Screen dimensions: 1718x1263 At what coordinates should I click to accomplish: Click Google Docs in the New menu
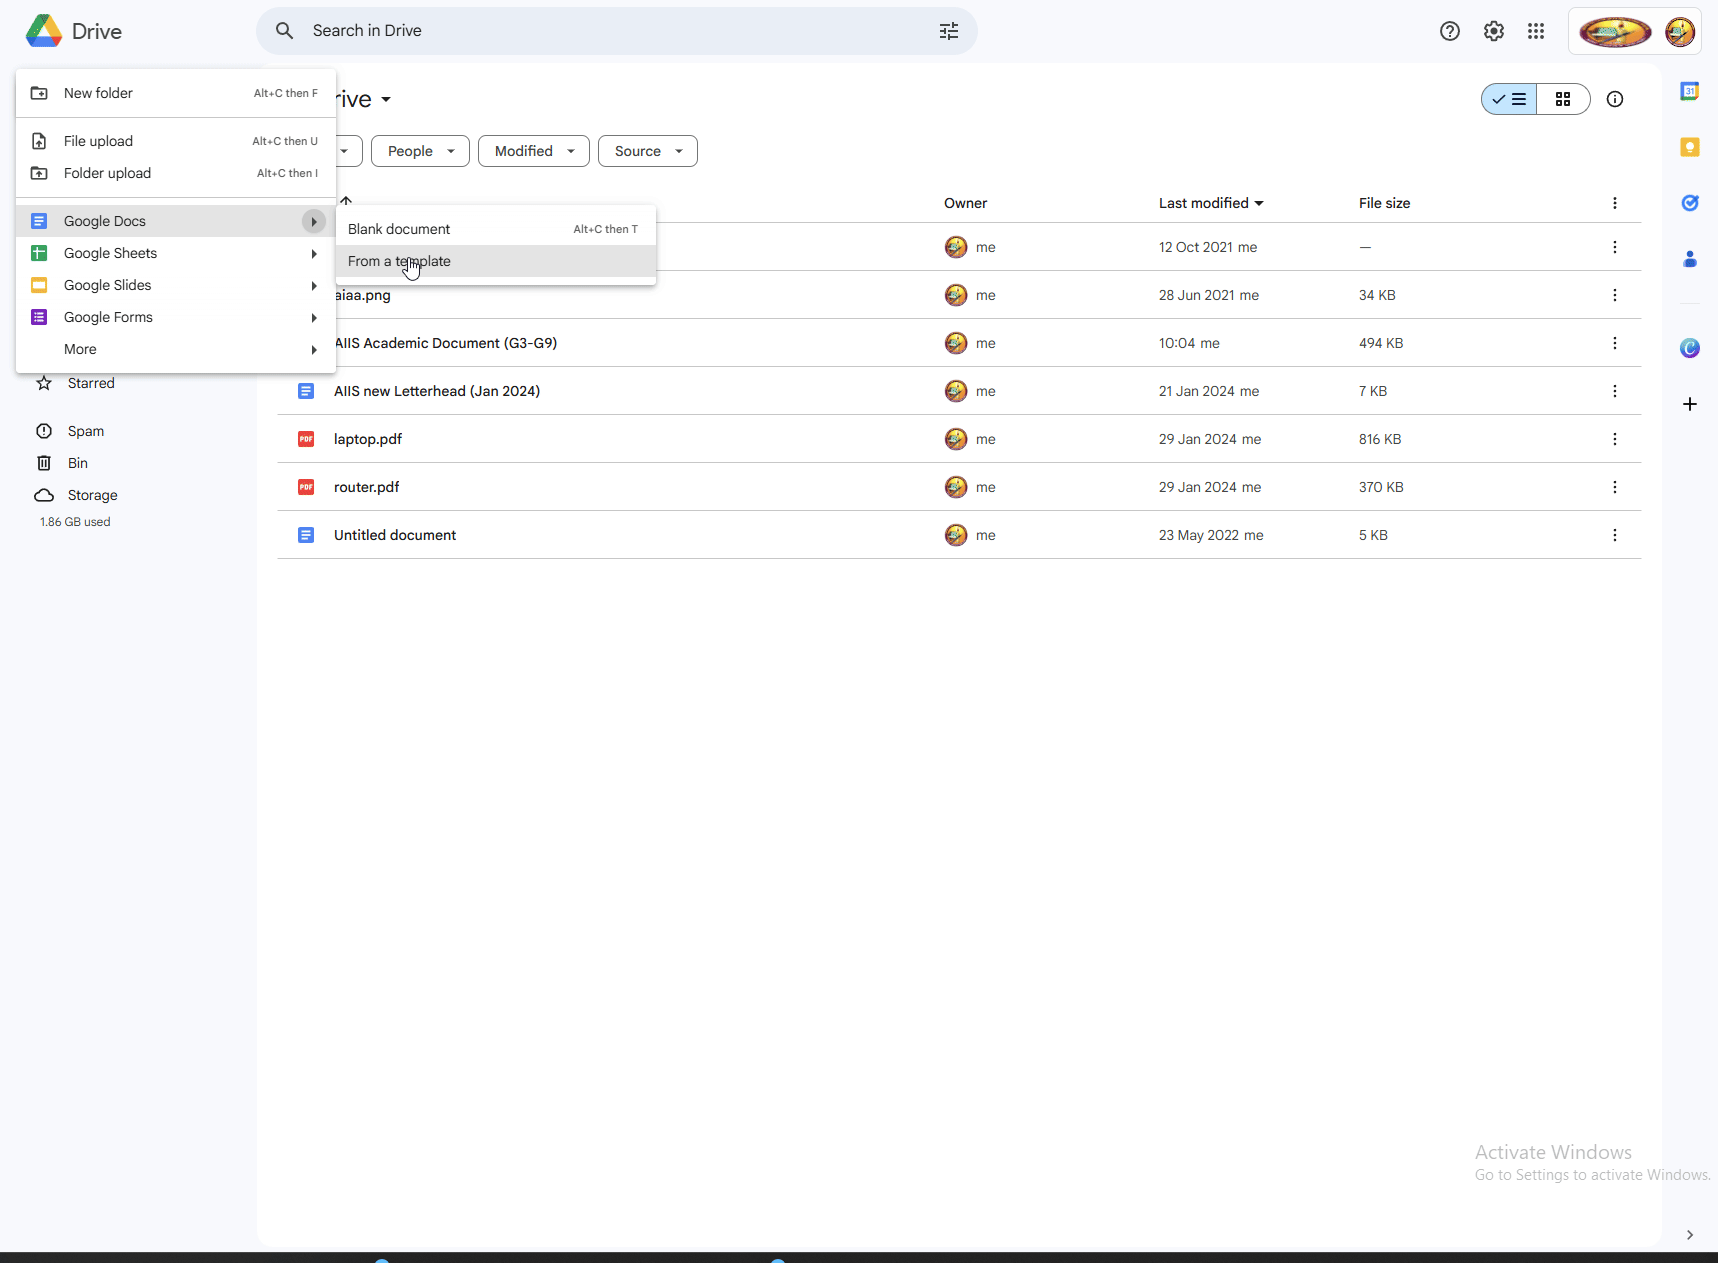176,221
